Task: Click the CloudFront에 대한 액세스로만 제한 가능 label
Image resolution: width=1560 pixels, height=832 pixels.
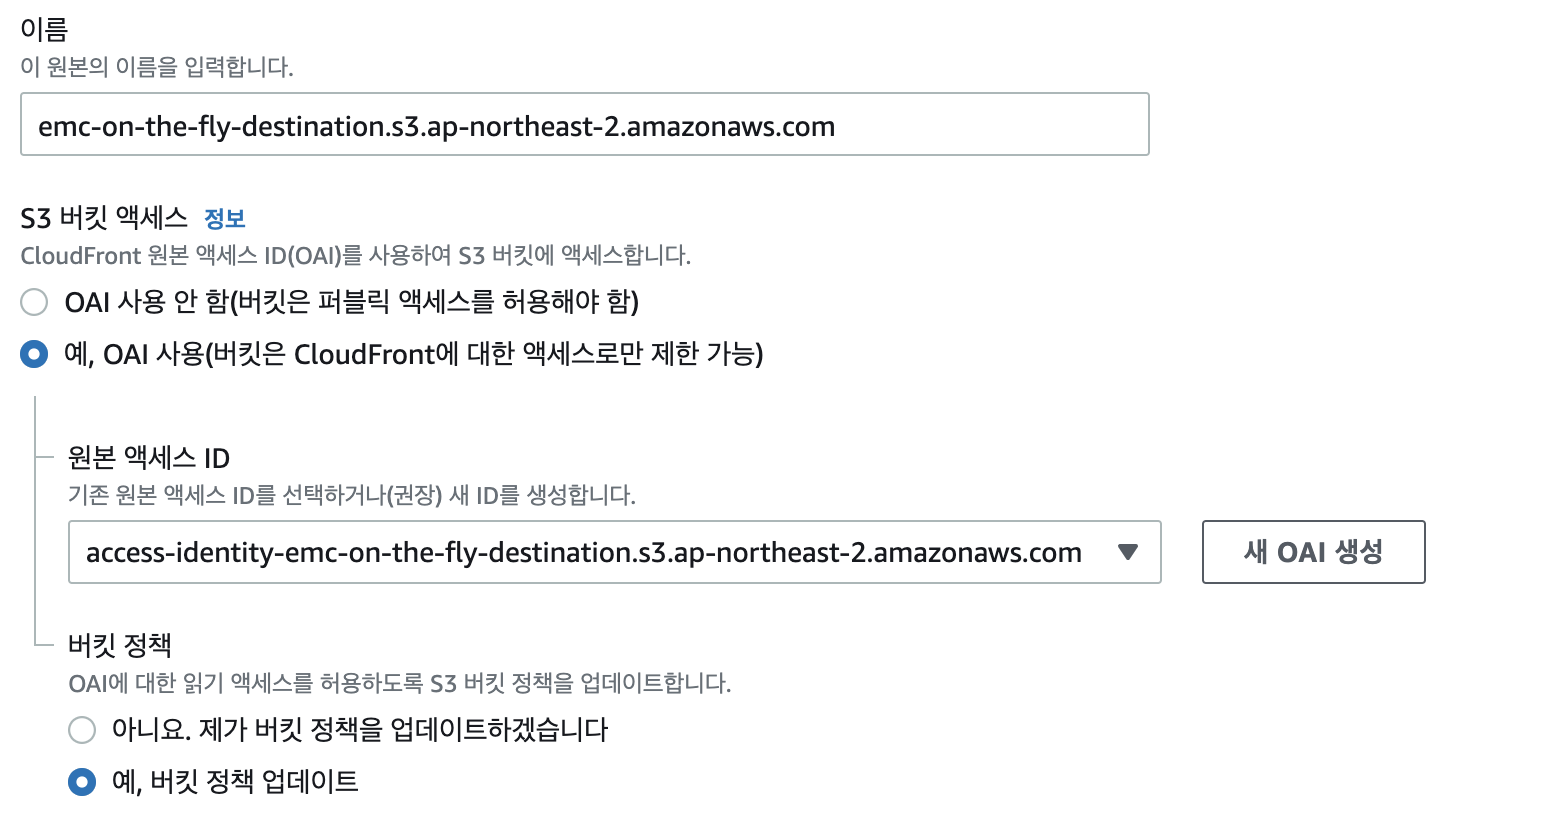Action: coord(528,354)
